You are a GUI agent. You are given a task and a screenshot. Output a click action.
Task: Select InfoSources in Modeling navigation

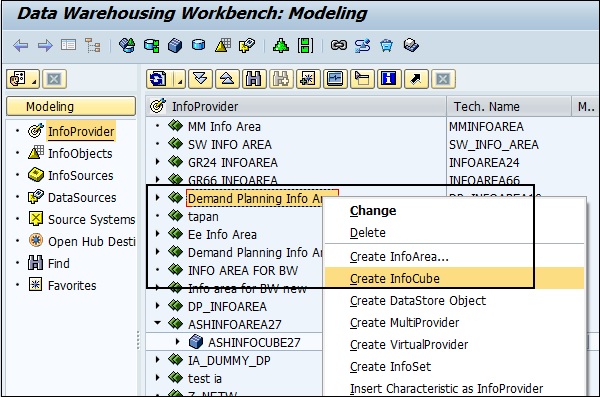80,176
